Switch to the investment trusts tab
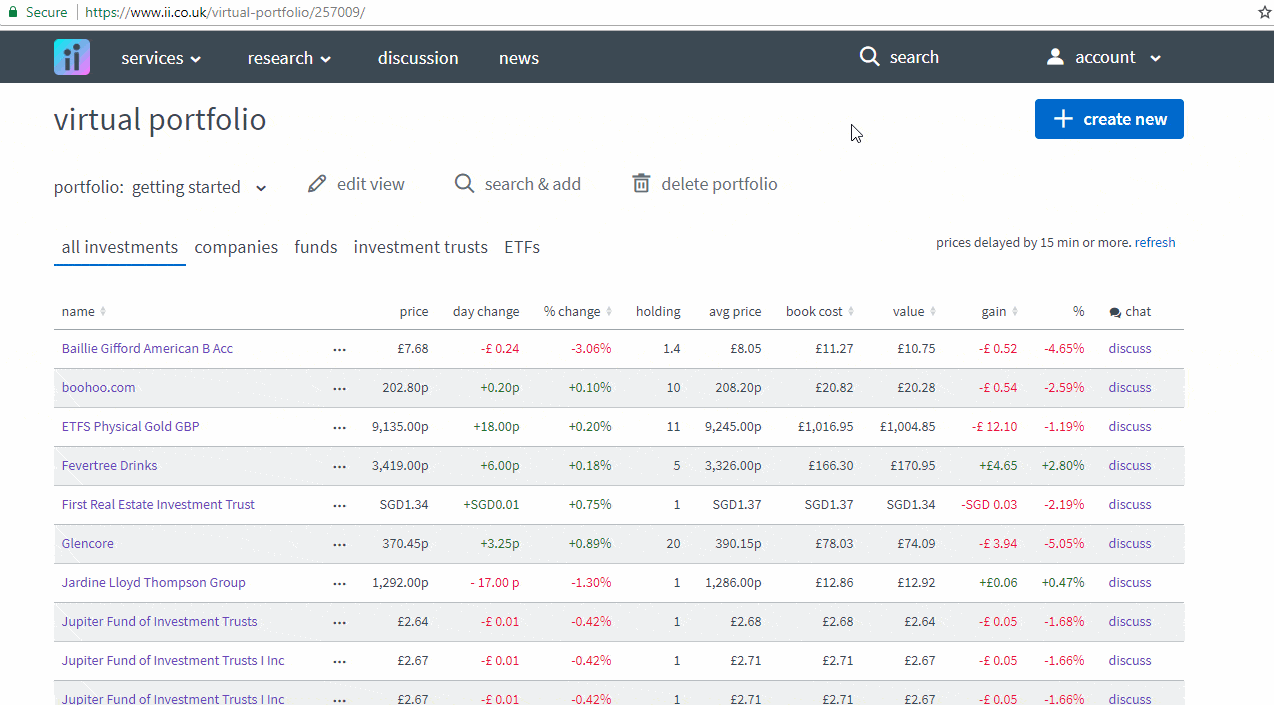This screenshot has width=1274, height=705. coord(421,247)
